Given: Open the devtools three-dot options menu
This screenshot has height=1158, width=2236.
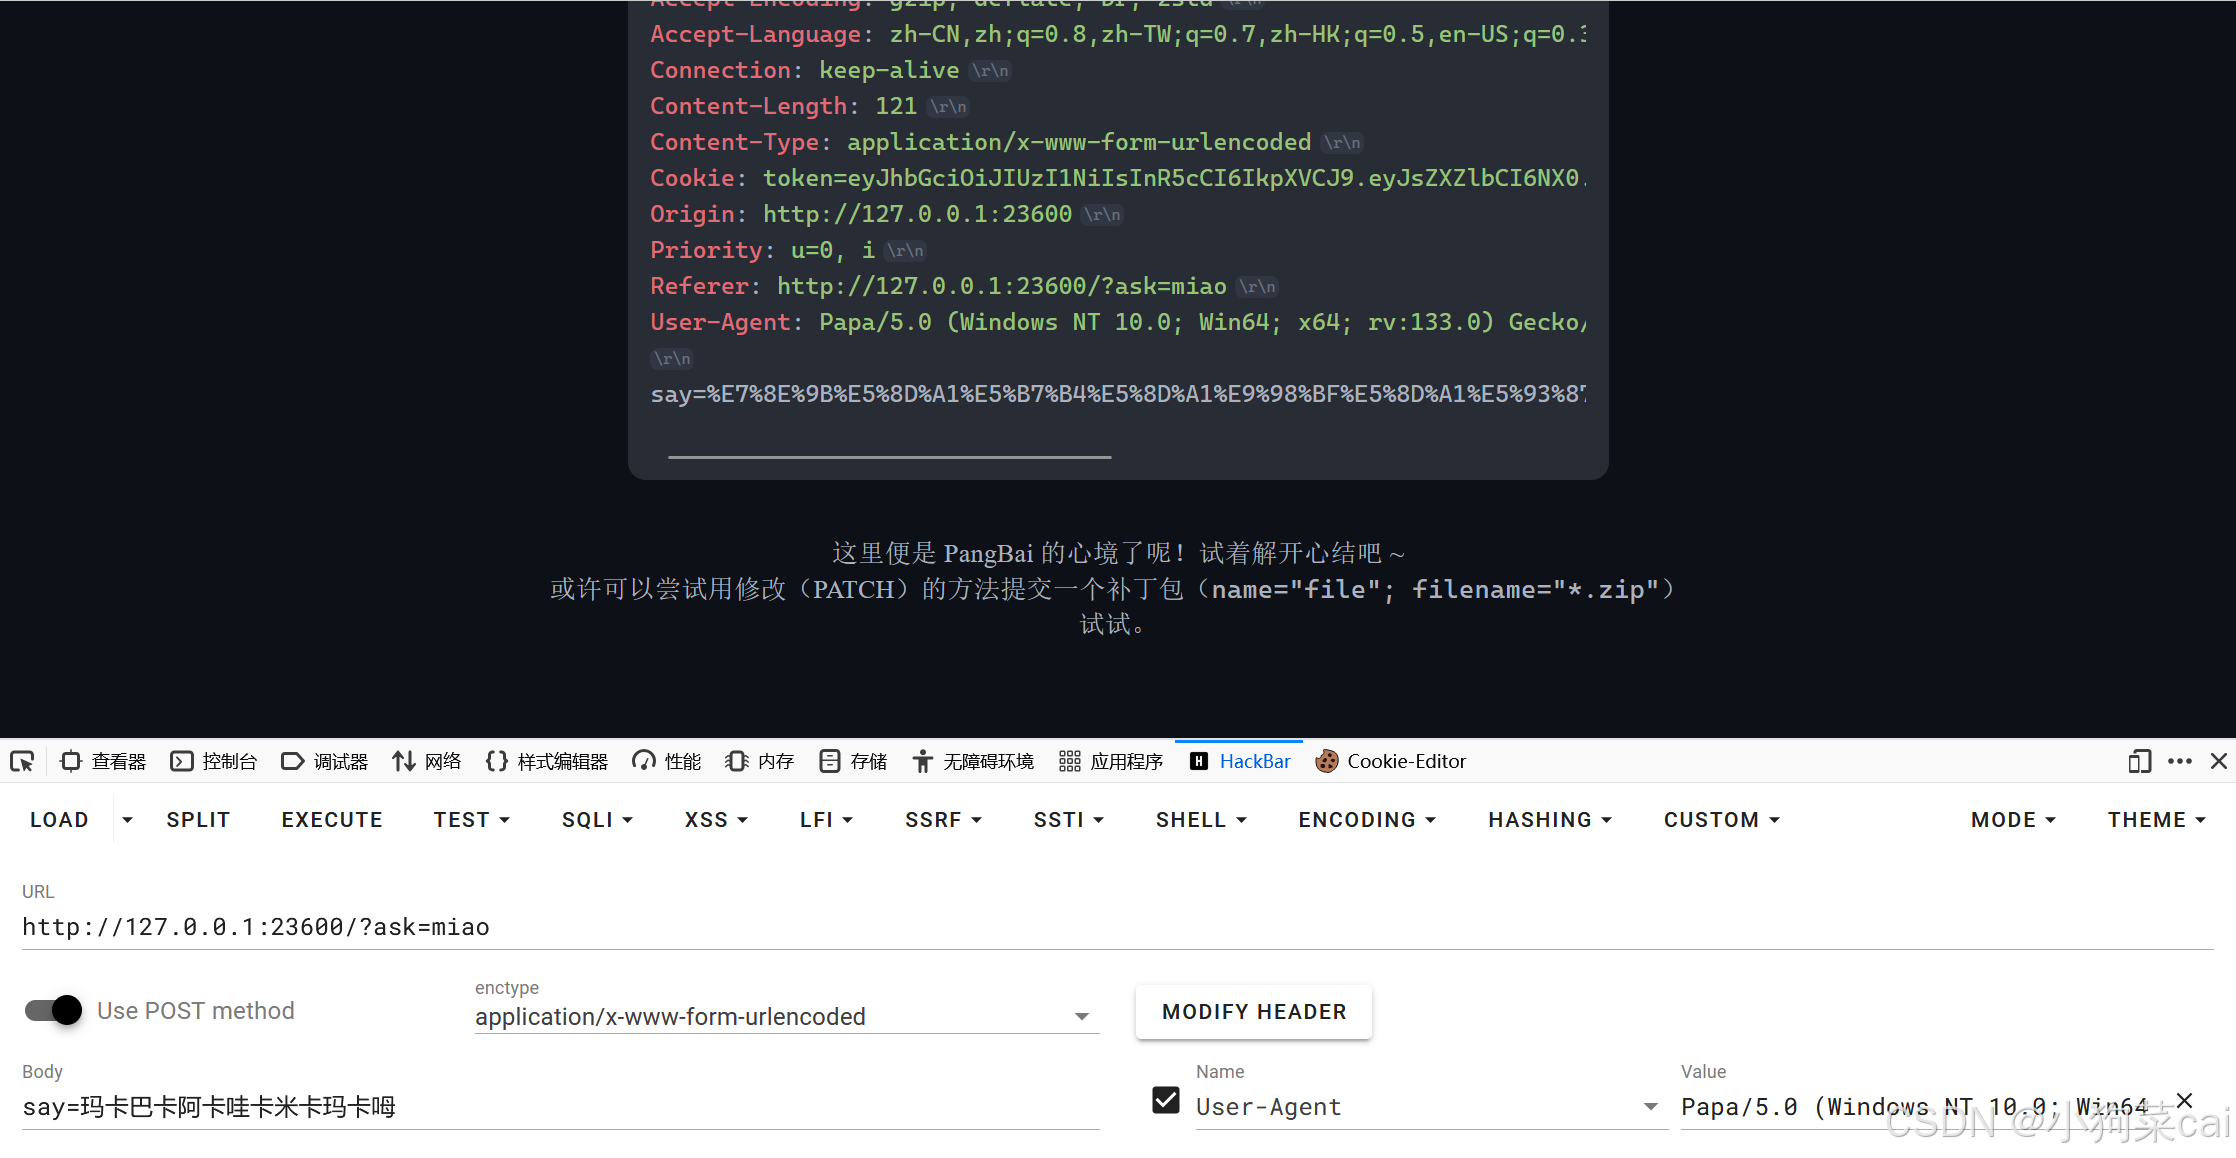Looking at the screenshot, I should (2180, 762).
